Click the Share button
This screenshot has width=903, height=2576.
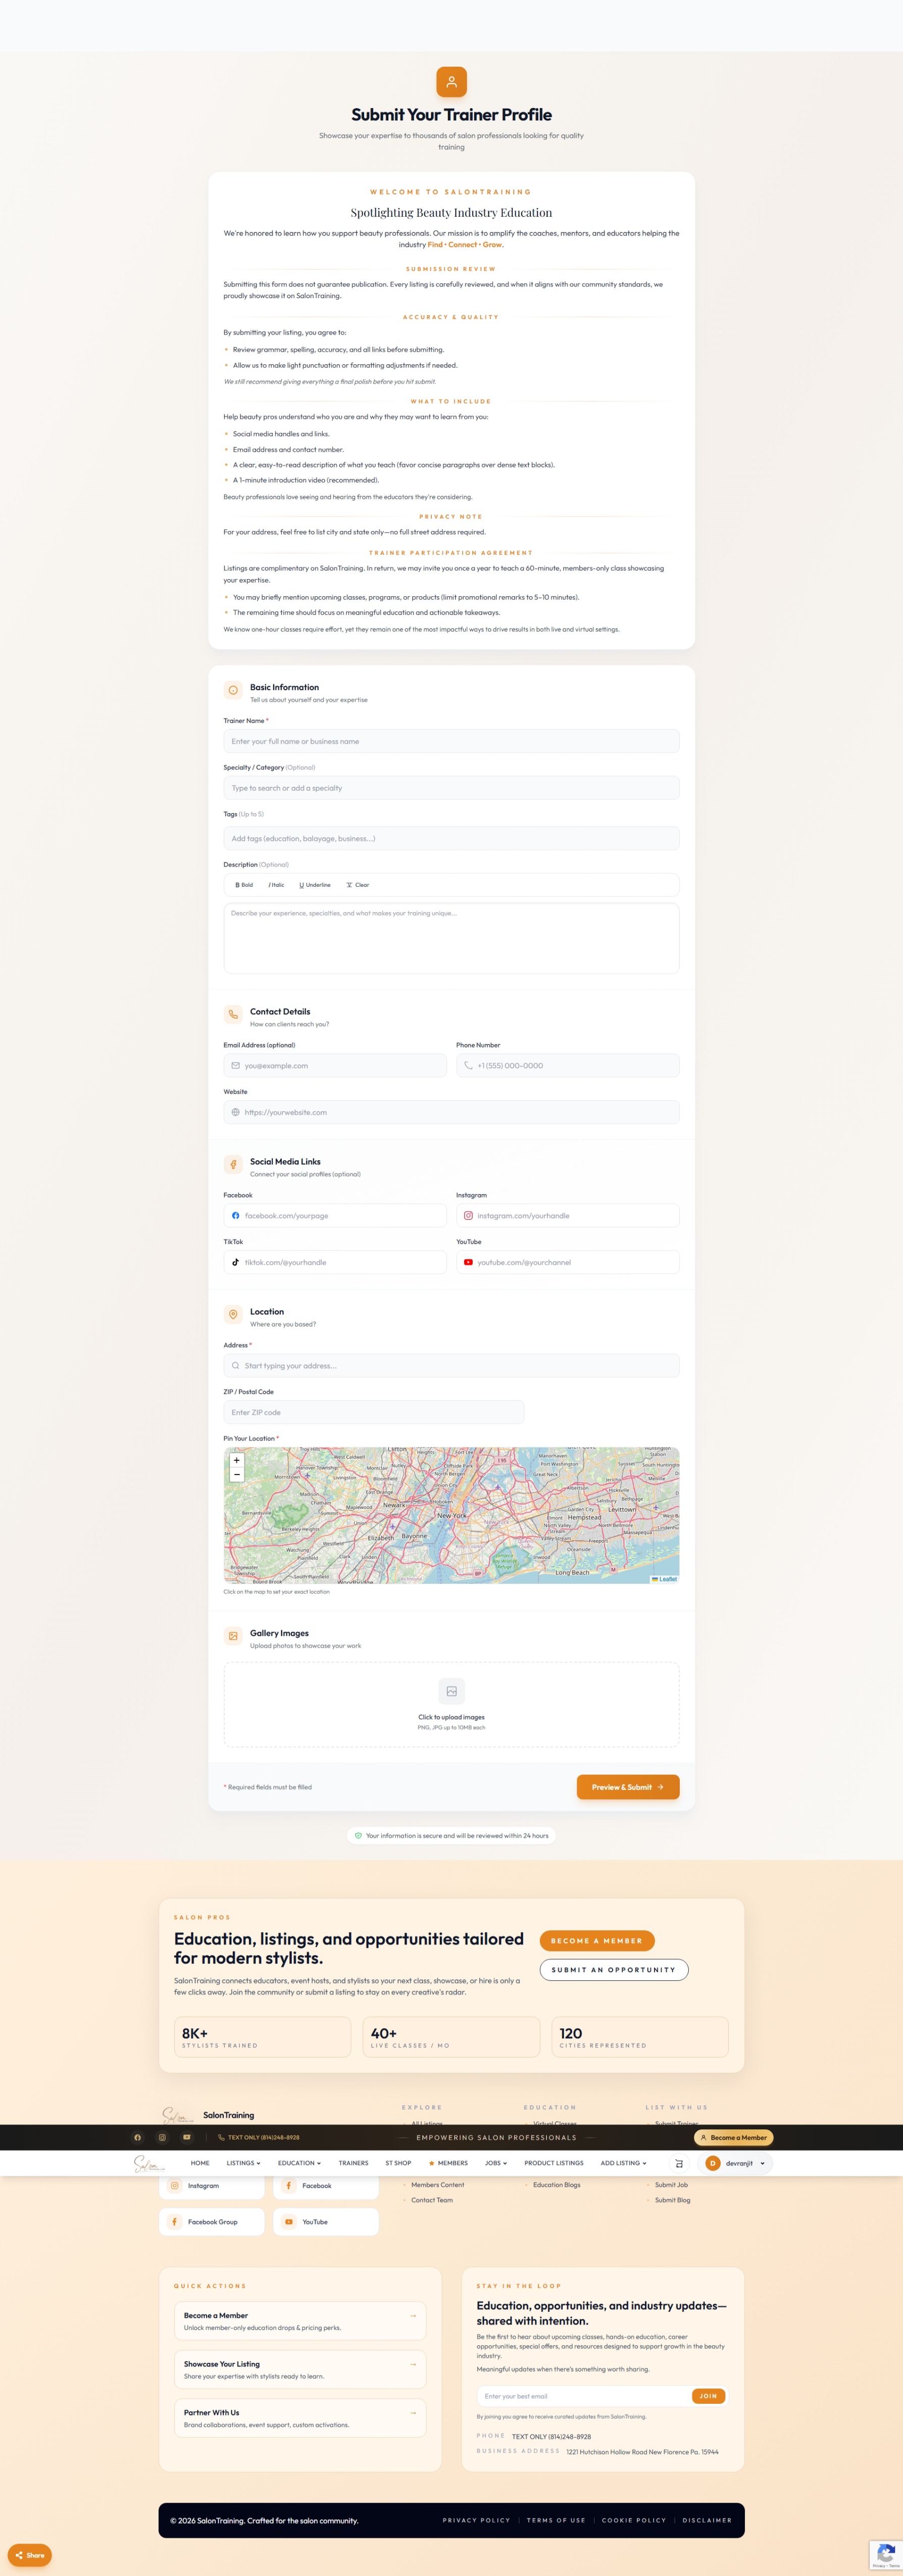pyautogui.click(x=29, y=2555)
